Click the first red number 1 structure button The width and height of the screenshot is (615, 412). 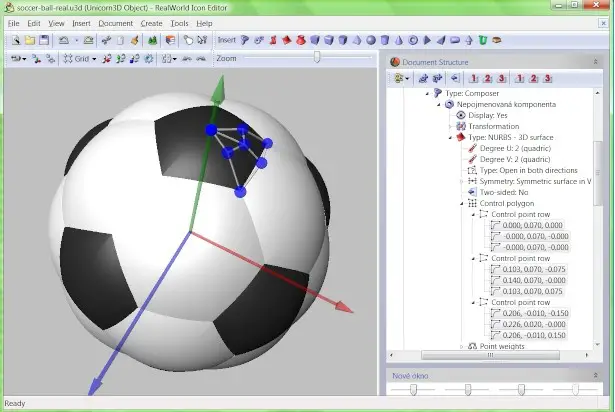[473, 78]
